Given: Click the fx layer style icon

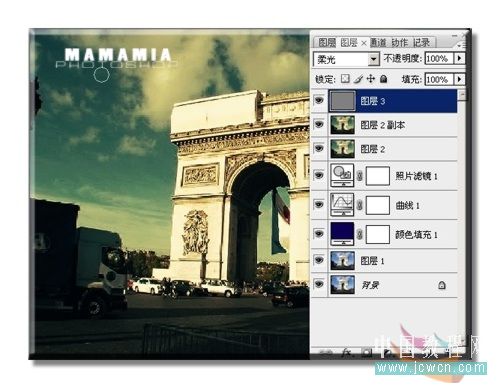Looking at the screenshot, I should coord(347,353).
